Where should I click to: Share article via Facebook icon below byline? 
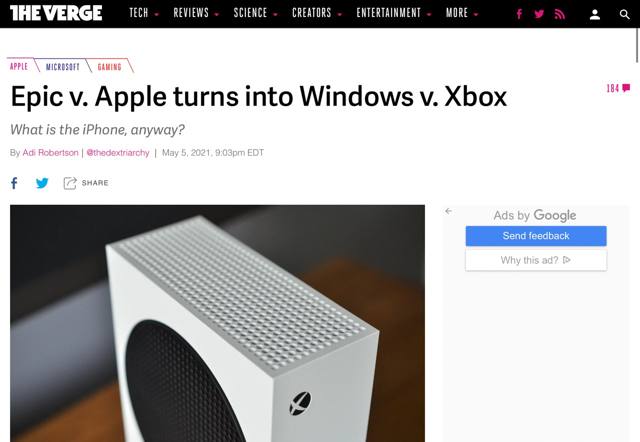14,183
